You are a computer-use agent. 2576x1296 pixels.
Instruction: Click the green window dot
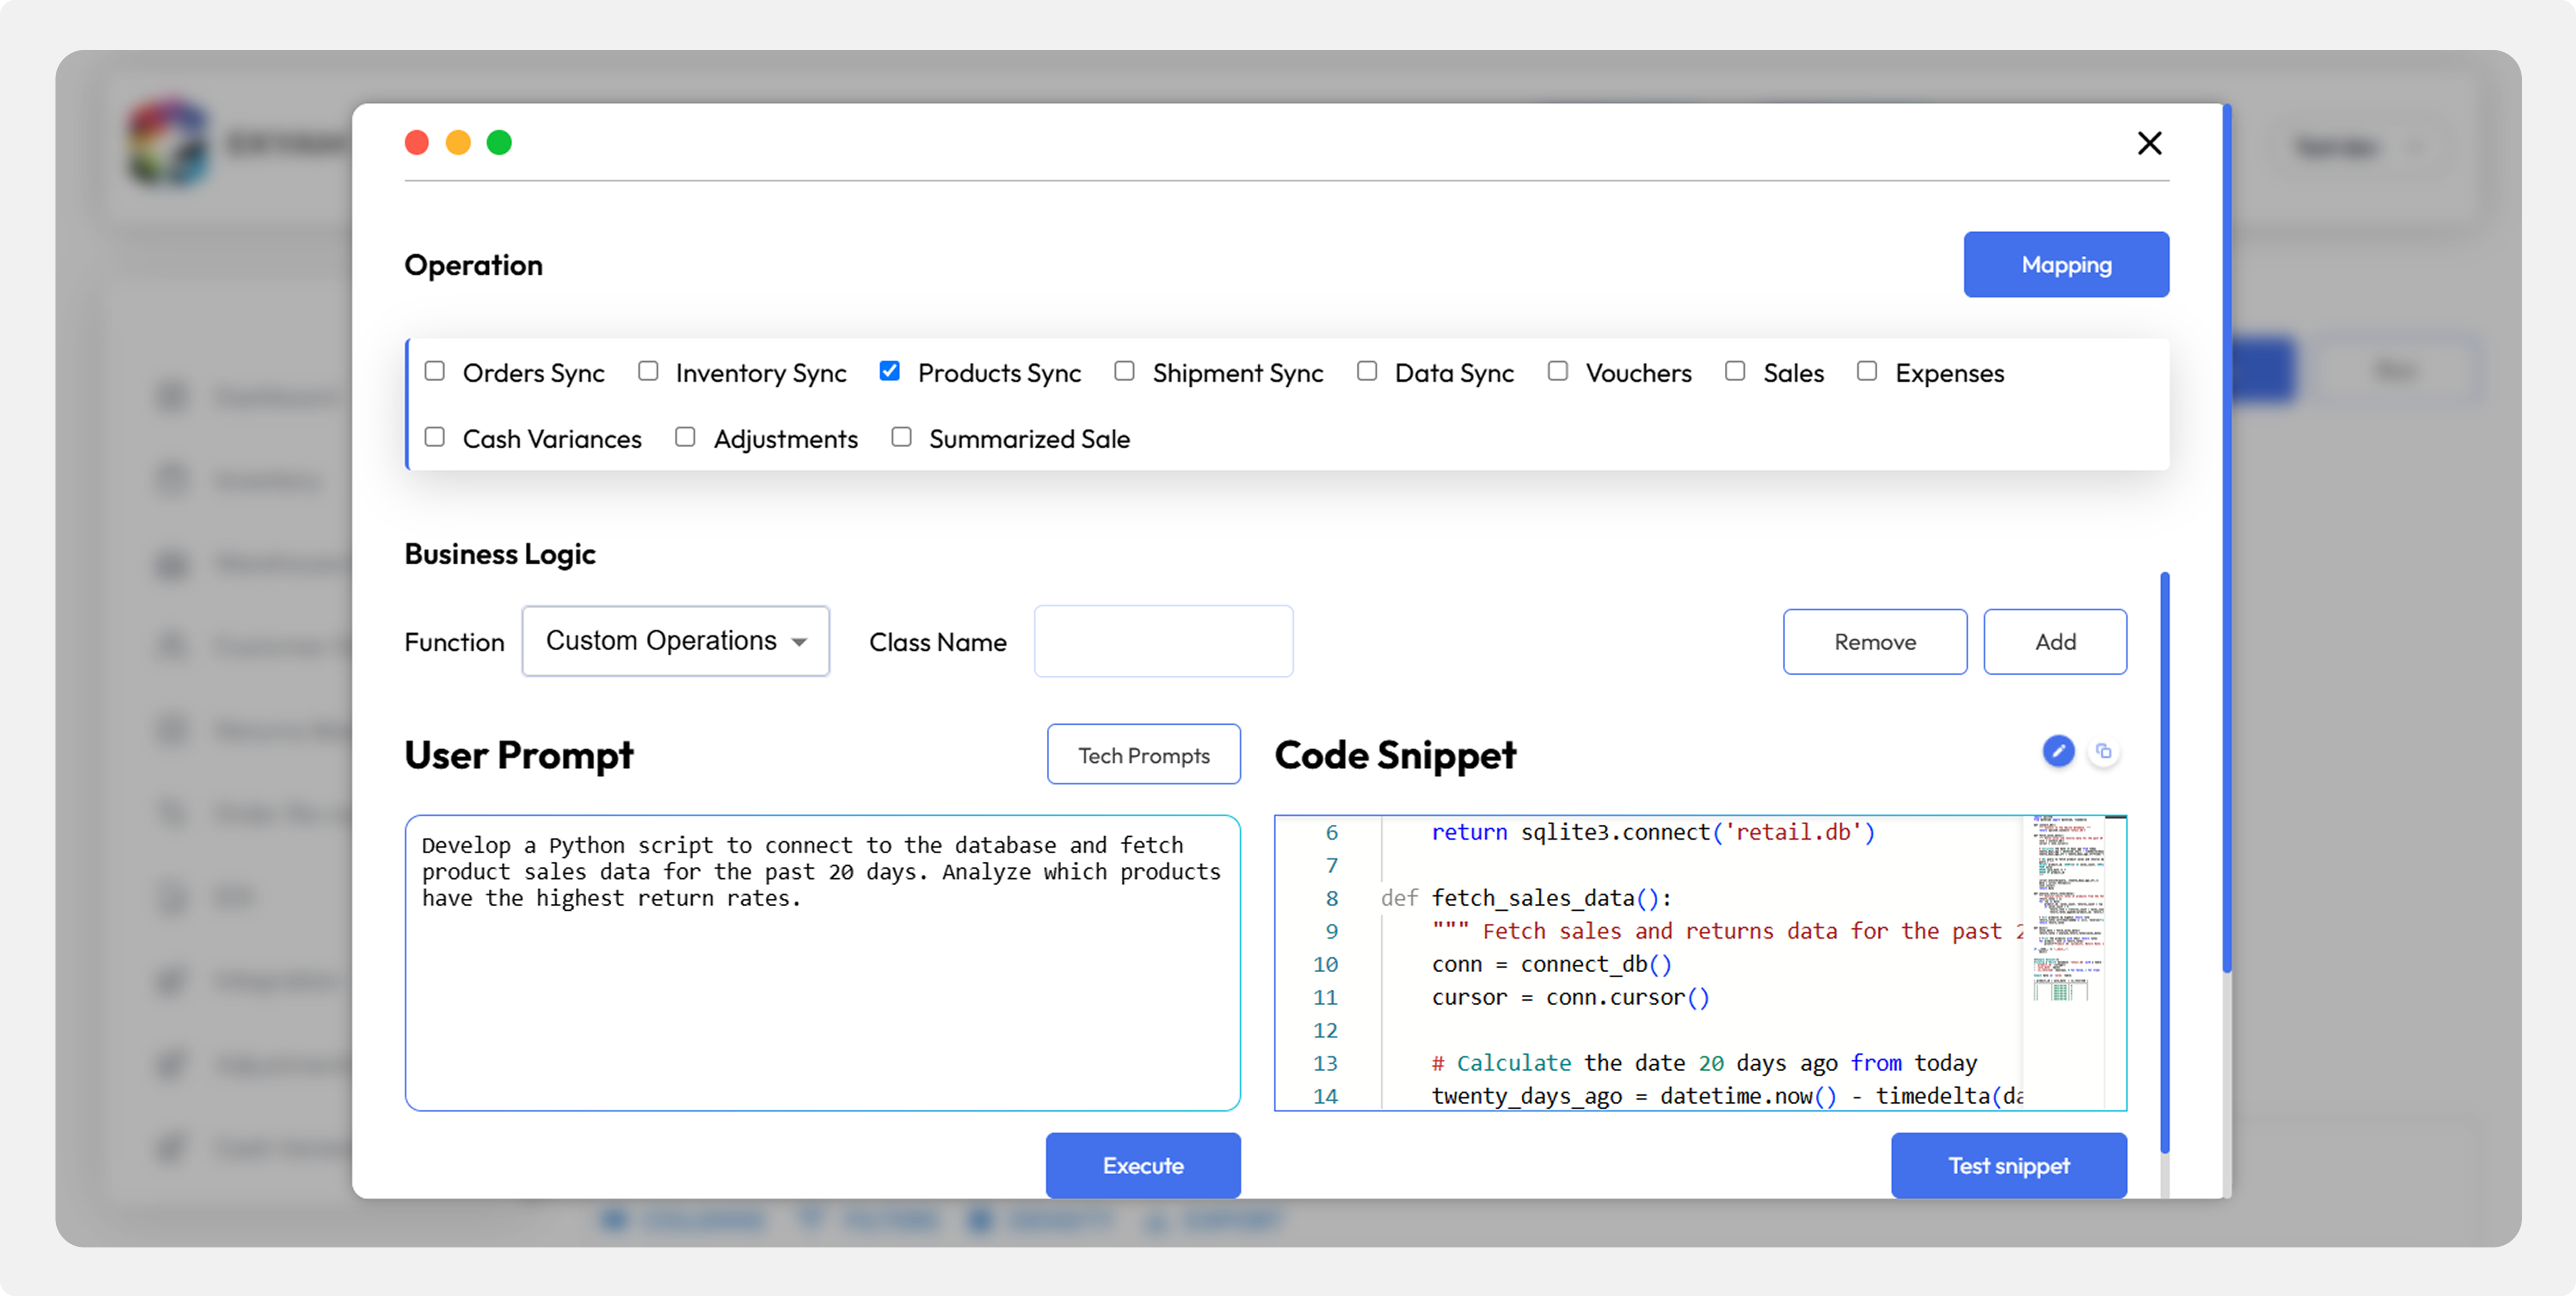(x=499, y=143)
